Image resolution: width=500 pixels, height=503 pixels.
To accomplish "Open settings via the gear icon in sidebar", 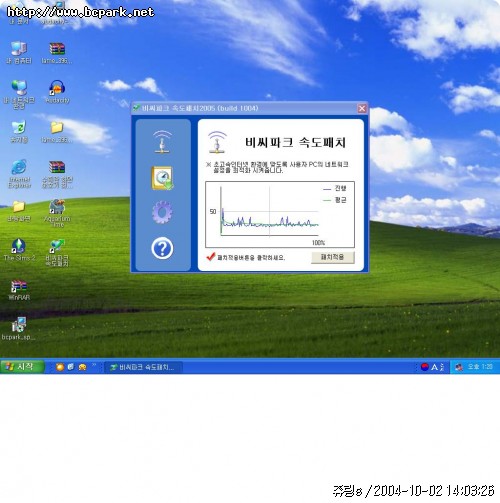I will (x=162, y=212).
